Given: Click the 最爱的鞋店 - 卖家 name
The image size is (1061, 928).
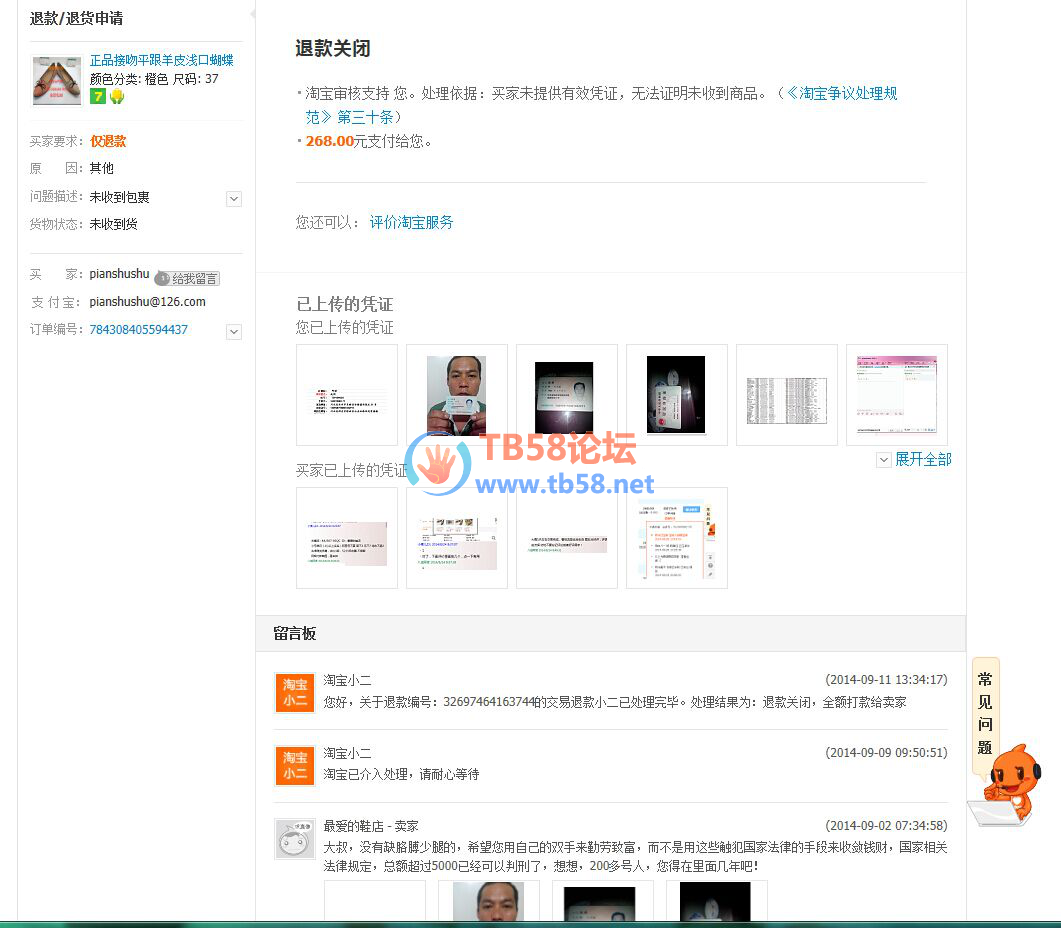Looking at the screenshot, I should click(371, 826).
